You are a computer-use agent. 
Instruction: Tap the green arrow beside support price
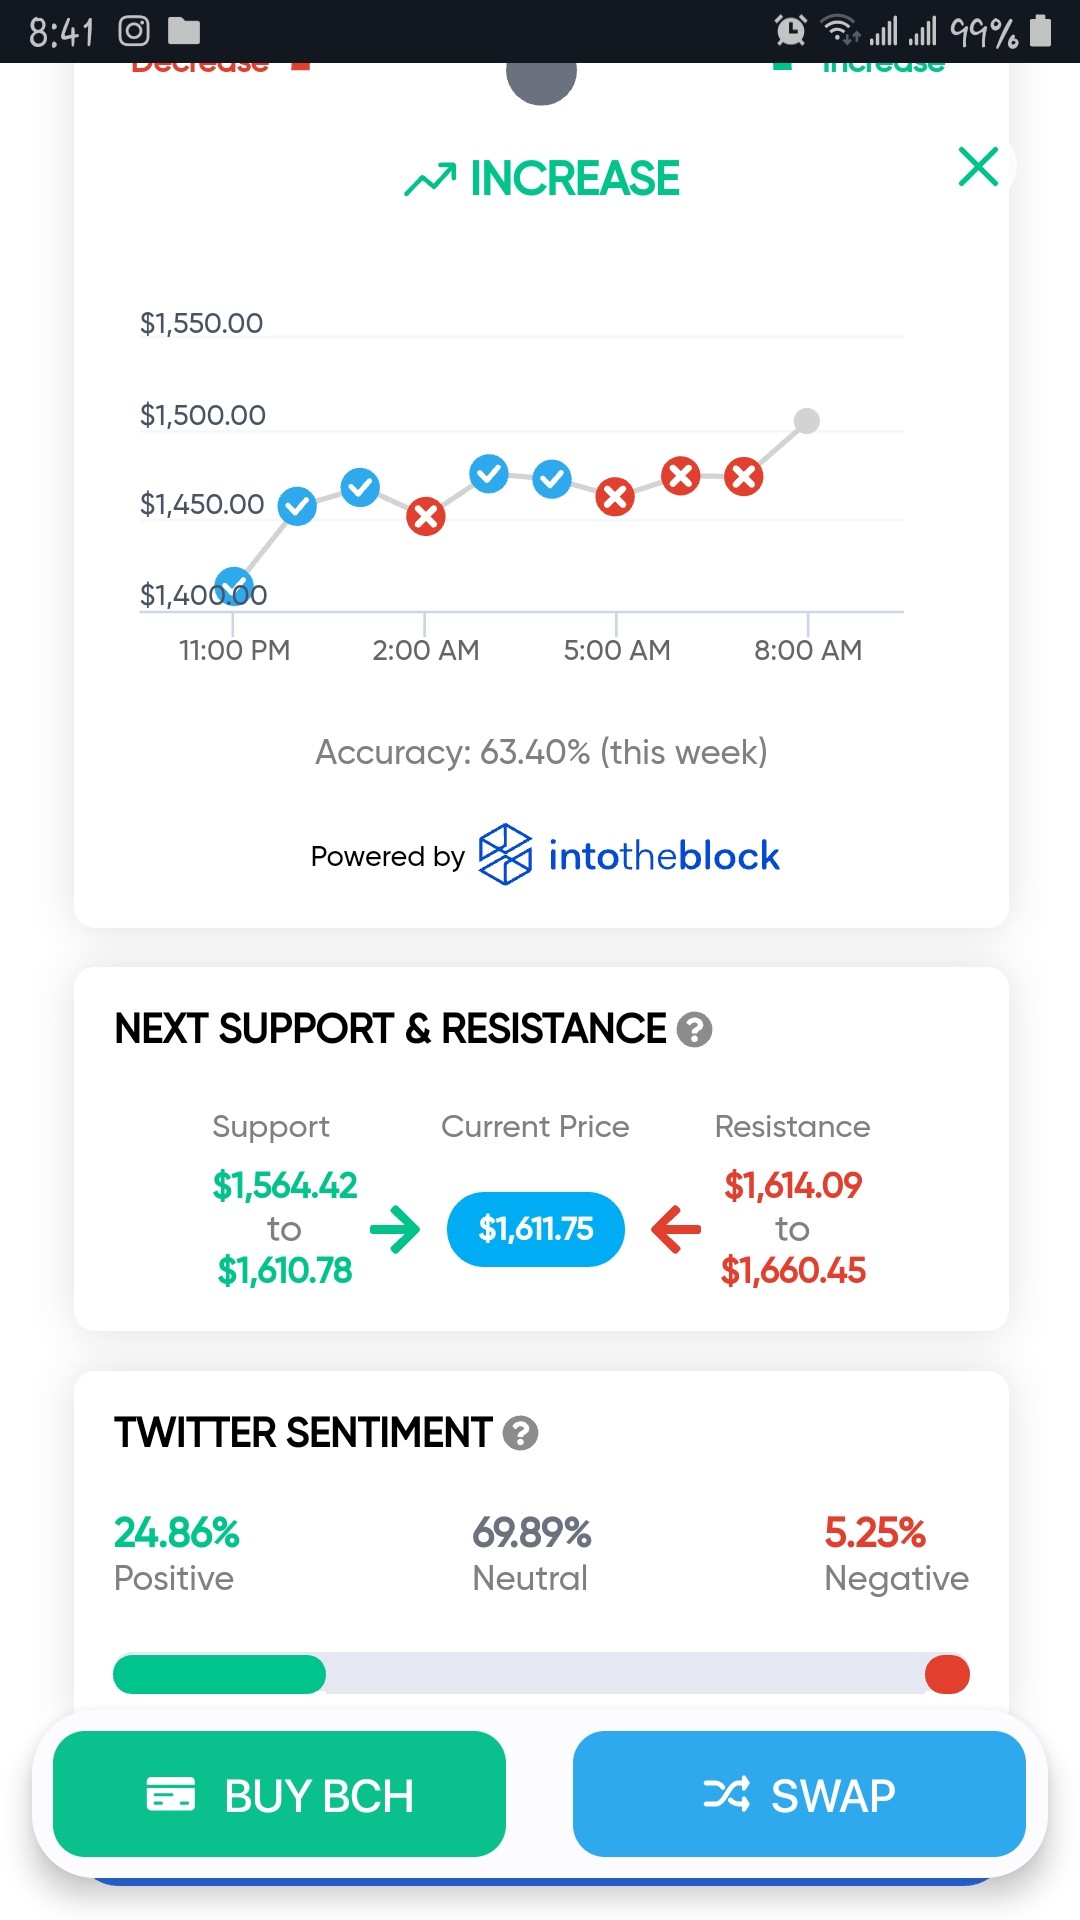coord(395,1229)
